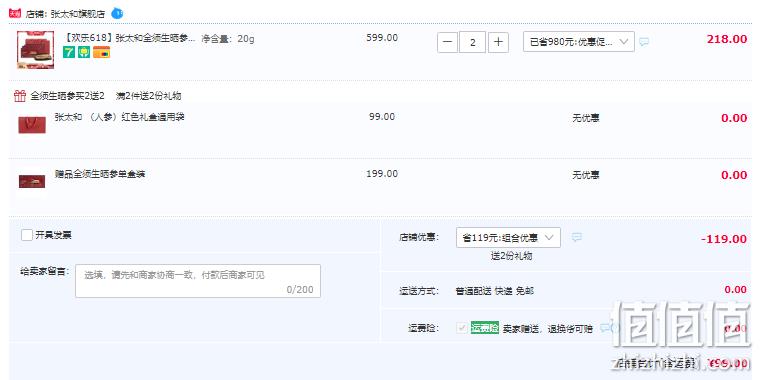Viewport: 760px width, 380px height.
Task: Click the 199.00 gift price
Action: (382, 174)
